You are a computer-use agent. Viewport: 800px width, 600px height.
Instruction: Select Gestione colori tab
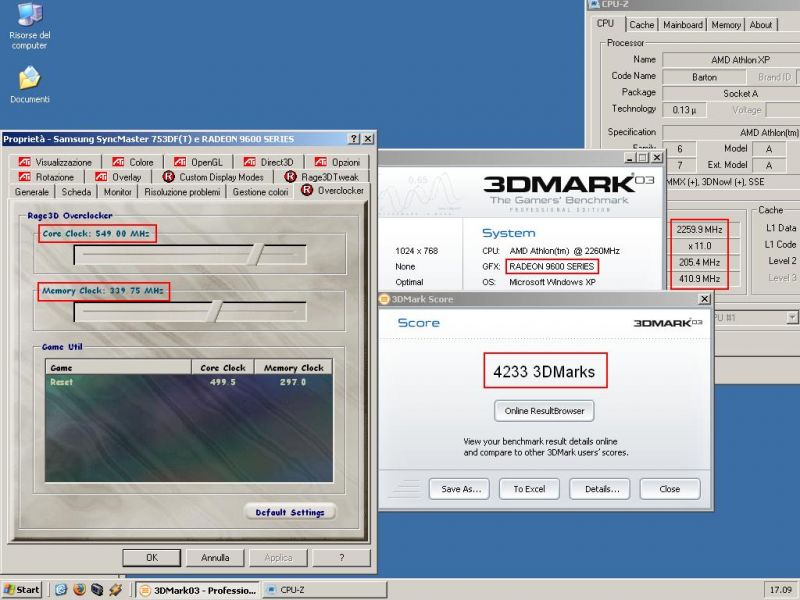pyautogui.click(x=260, y=192)
